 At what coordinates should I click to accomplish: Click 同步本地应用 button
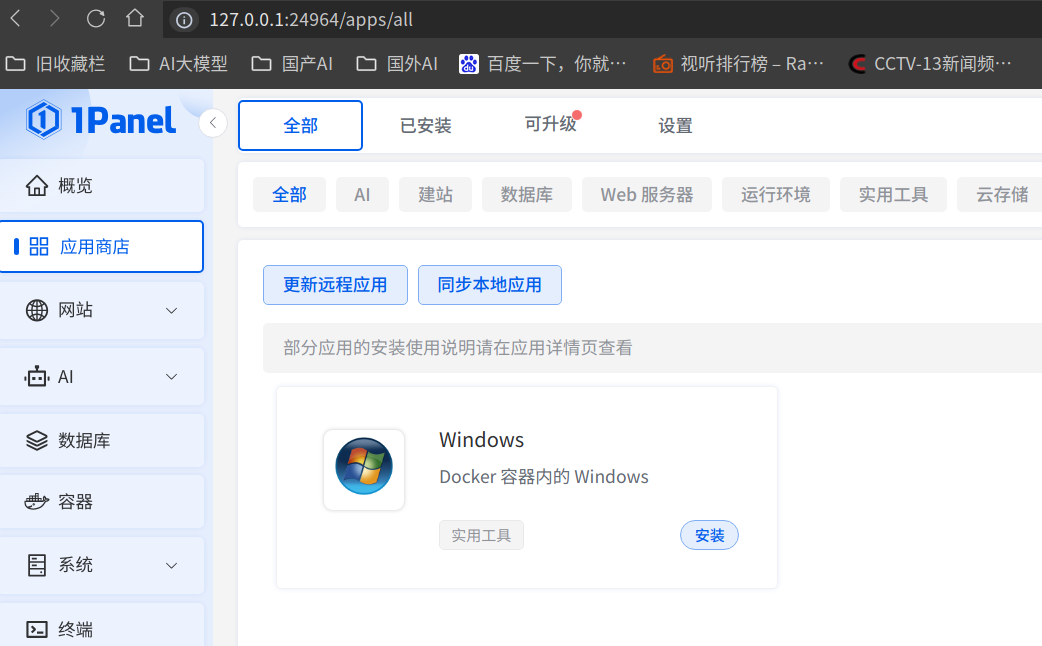[x=490, y=285]
